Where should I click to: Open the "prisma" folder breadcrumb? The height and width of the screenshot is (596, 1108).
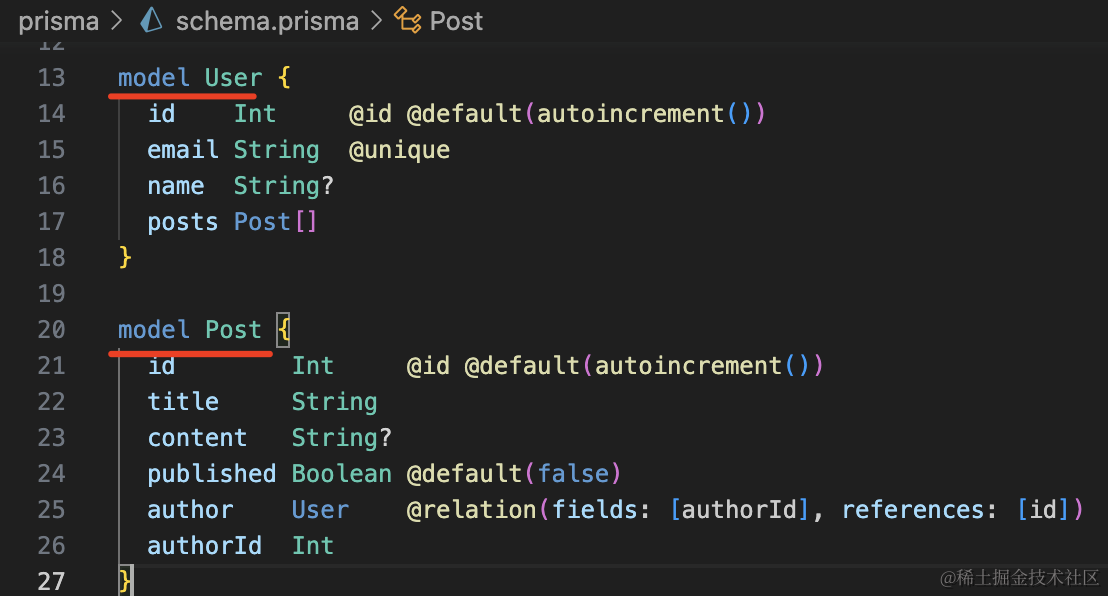coord(58,21)
